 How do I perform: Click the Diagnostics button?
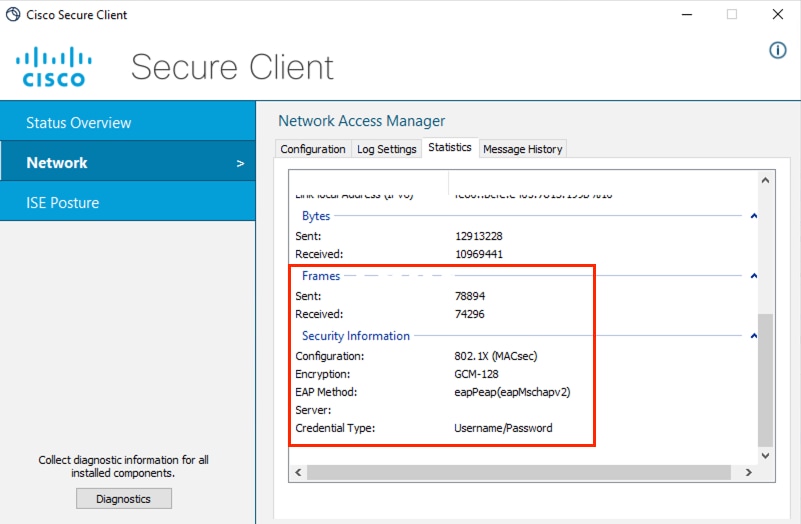(x=124, y=498)
